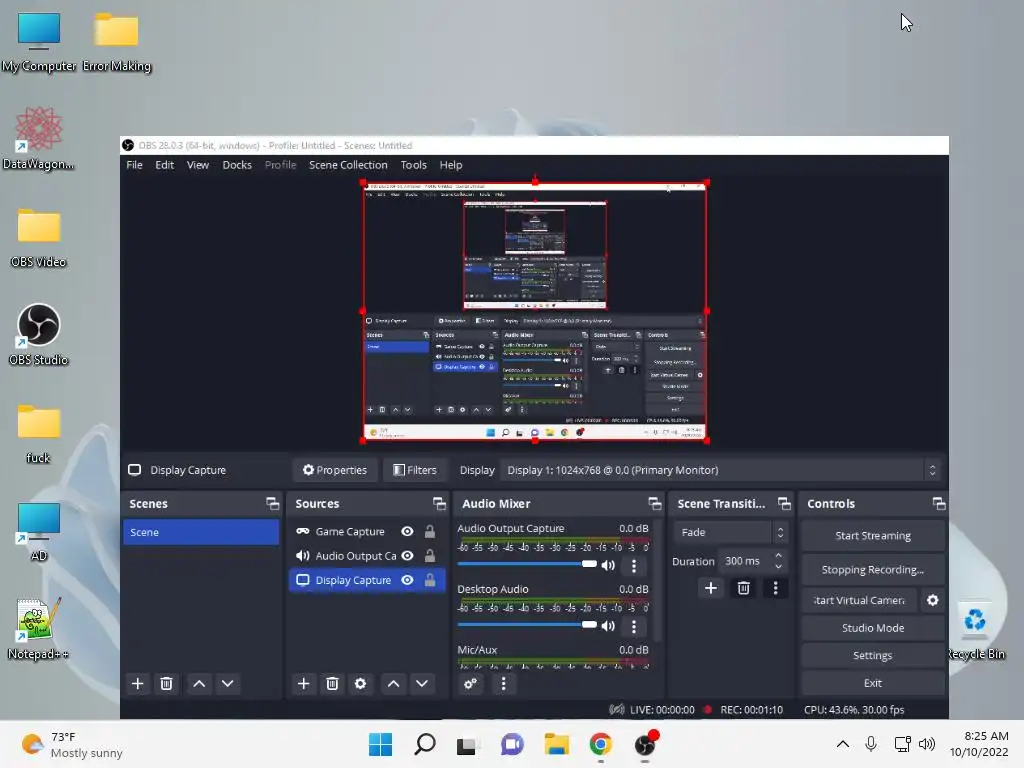Open the Help menu
The image size is (1024, 768).
[451, 165]
